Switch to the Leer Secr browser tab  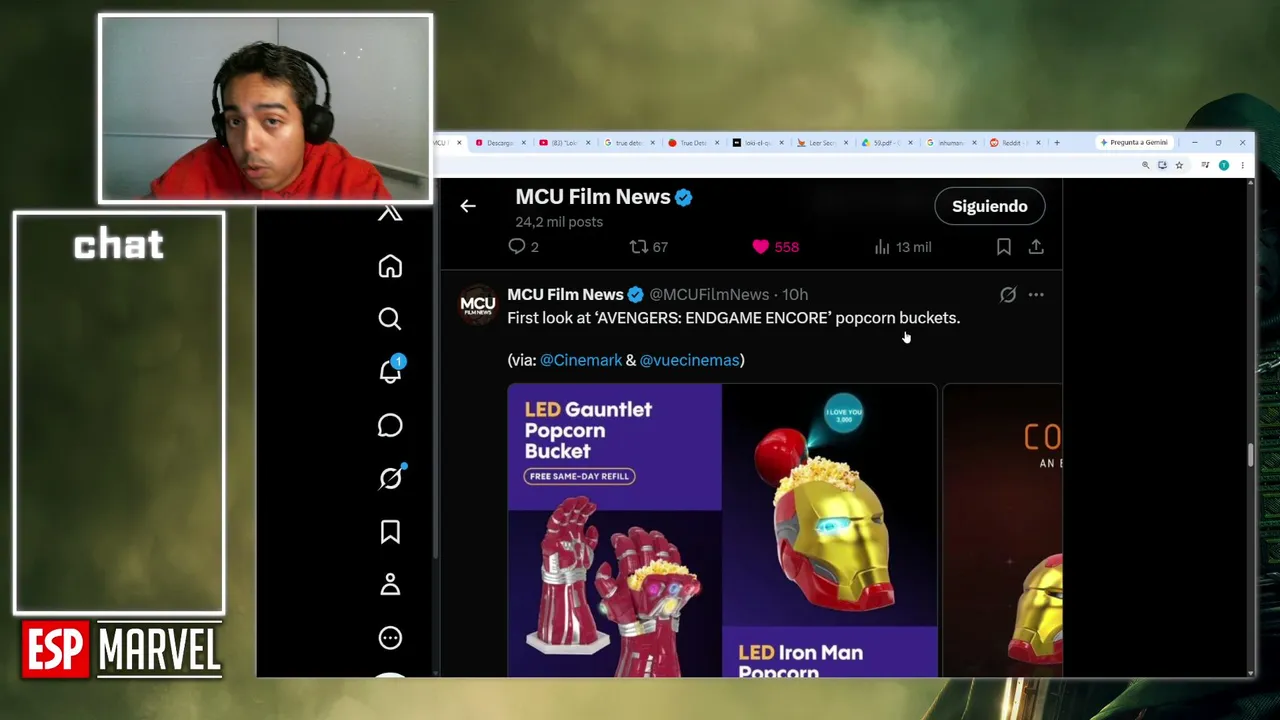click(821, 143)
